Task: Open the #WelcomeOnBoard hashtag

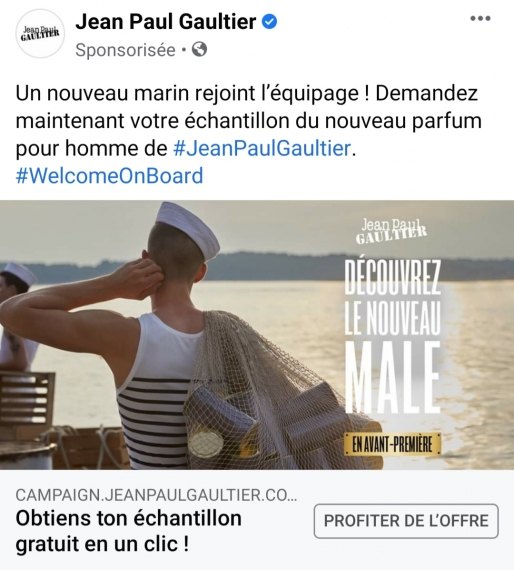Action: pos(109,176)
